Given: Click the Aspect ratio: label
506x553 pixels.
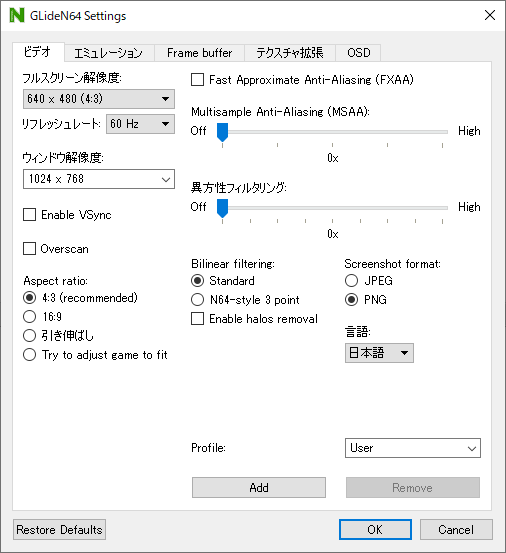Looking at the screenshot, I should (56, 281).
